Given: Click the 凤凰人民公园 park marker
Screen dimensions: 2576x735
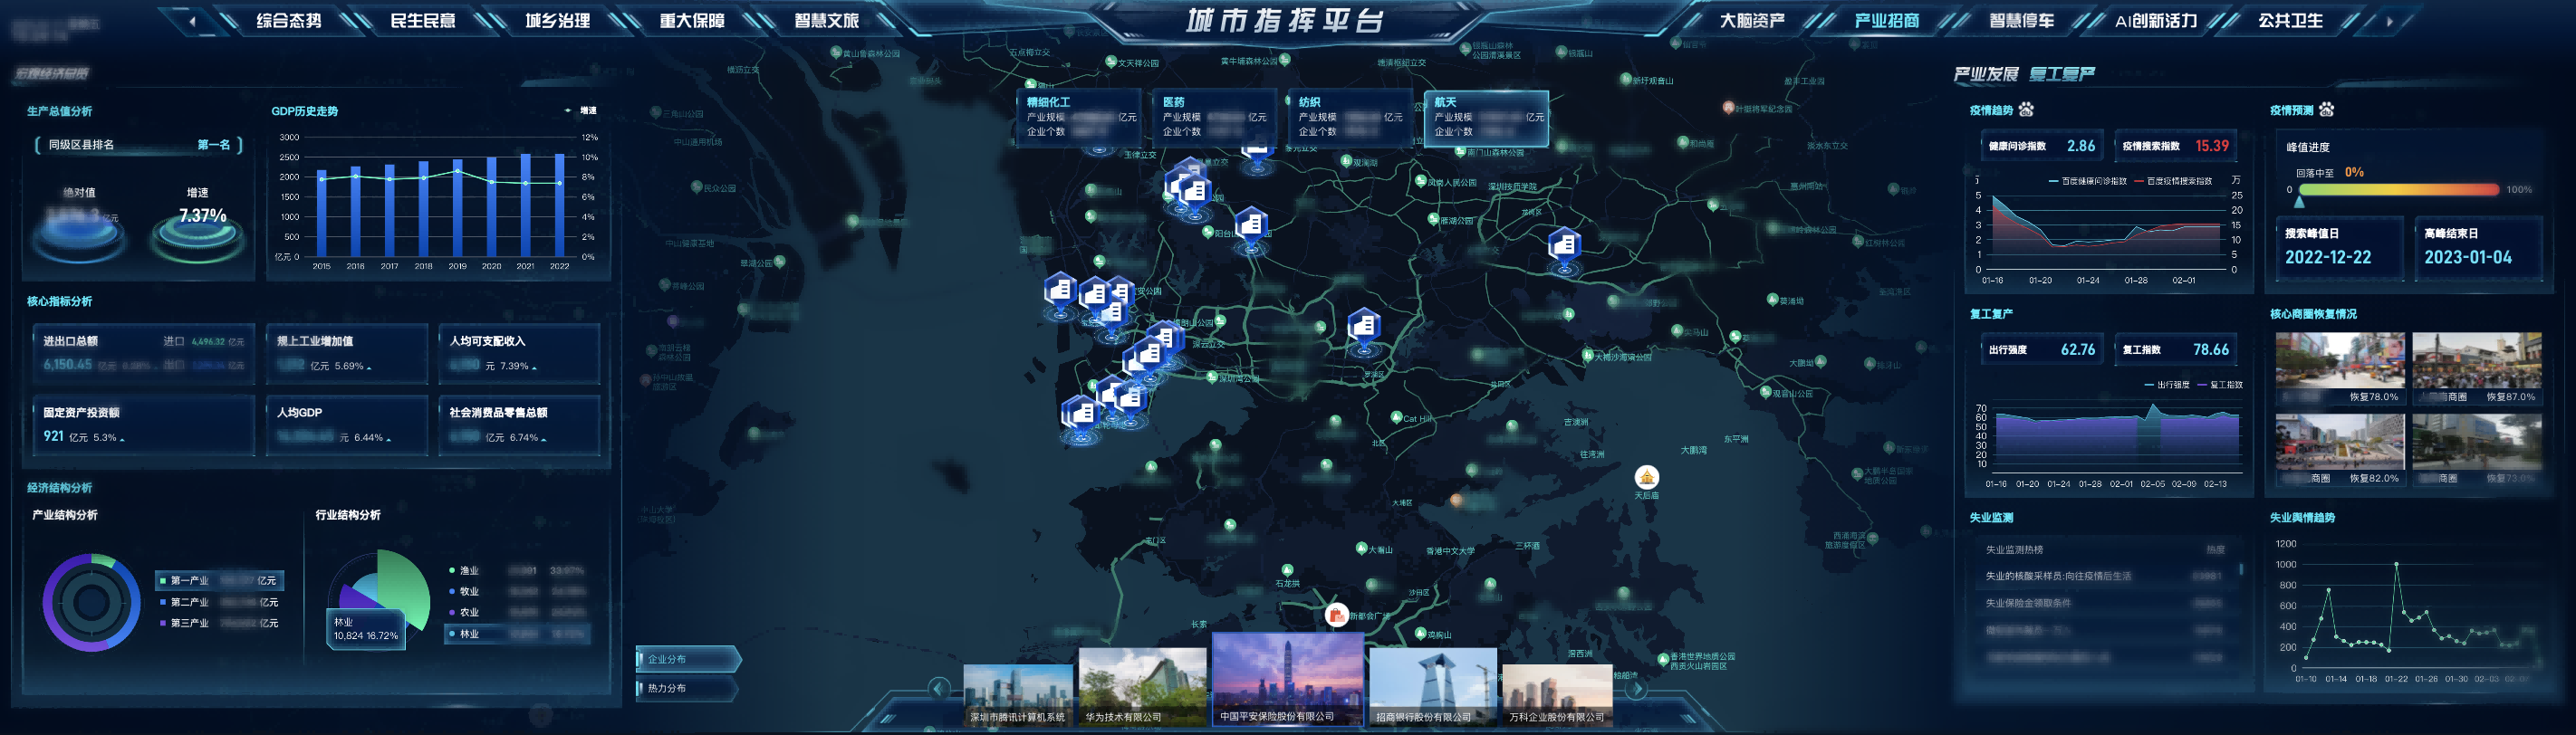Looking at the screenshot, I should pyautogui.click(x=1420, y=181).
